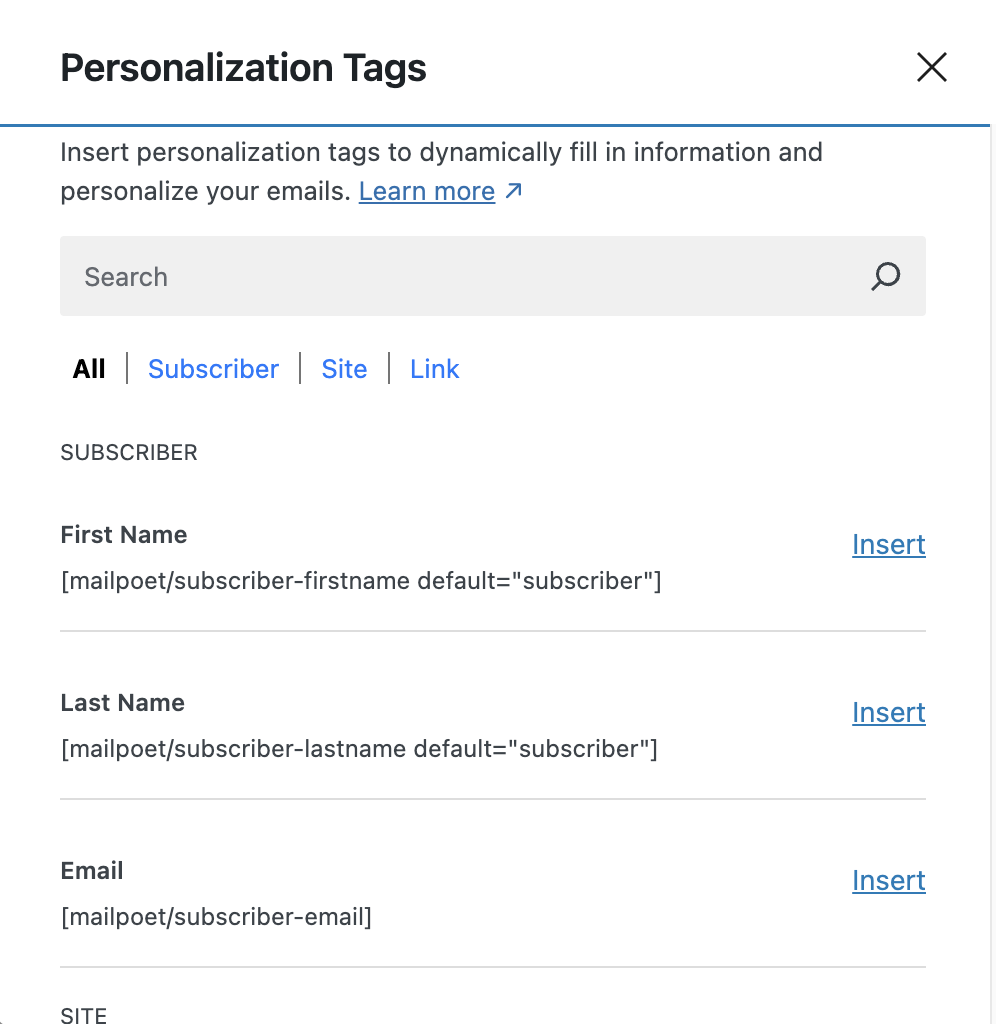
Task: Close the Personalization Tags dialog
Action: click(x=931, y=67)
